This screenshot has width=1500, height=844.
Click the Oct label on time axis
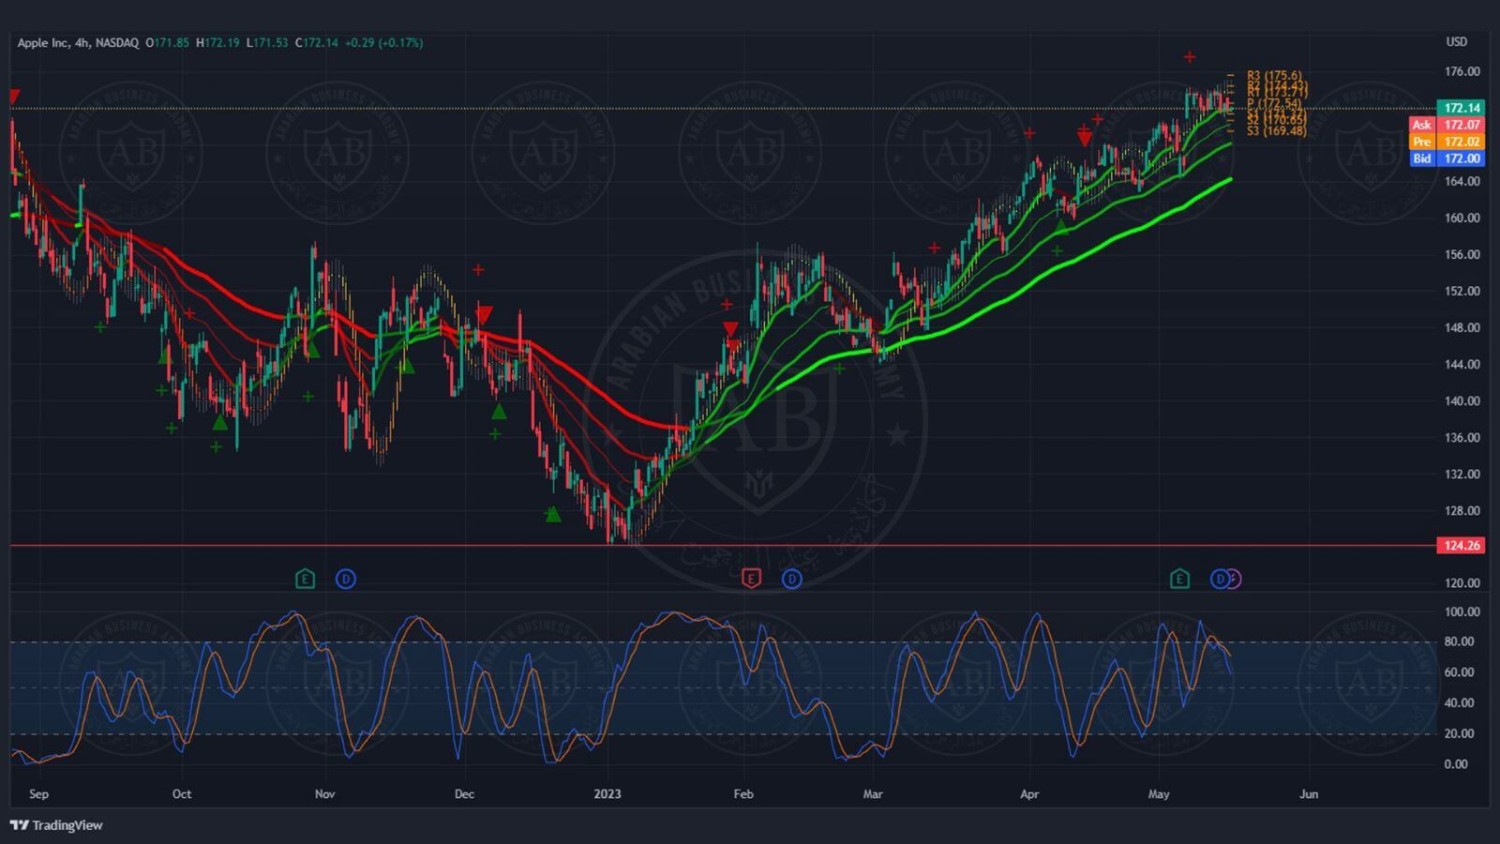click(181, 794)
